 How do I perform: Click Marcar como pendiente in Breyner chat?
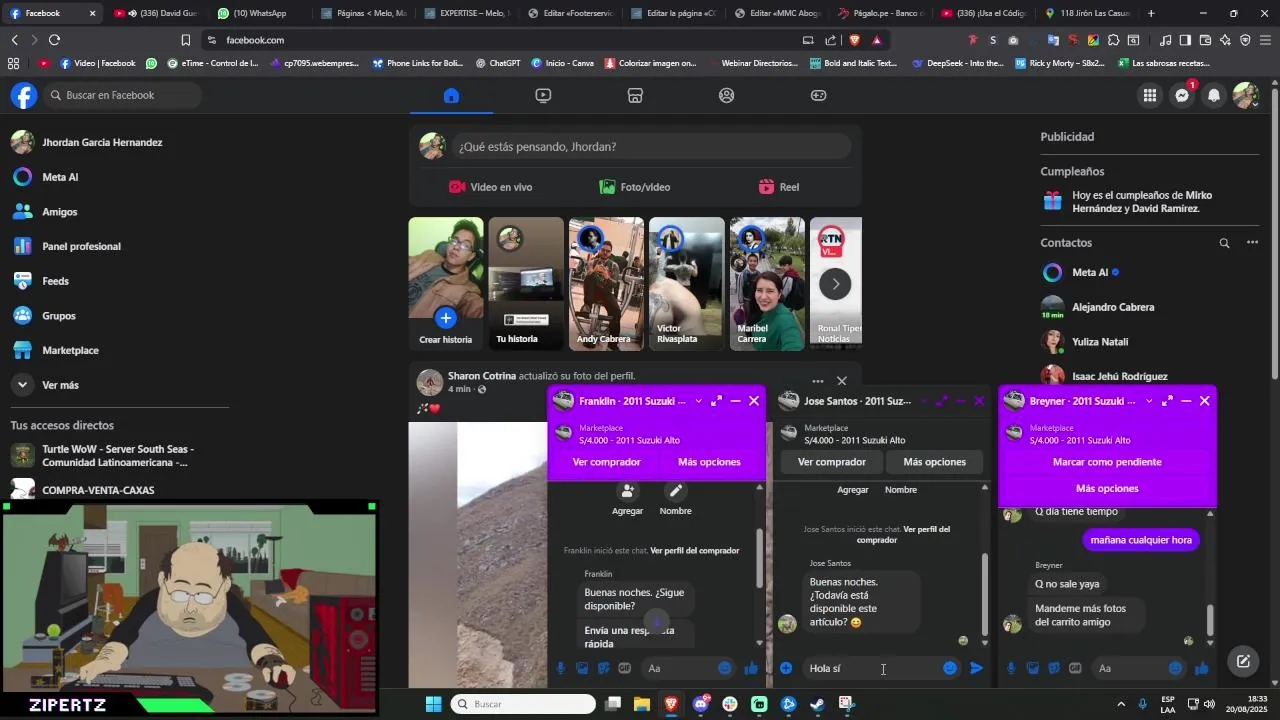coord(1107,462)
